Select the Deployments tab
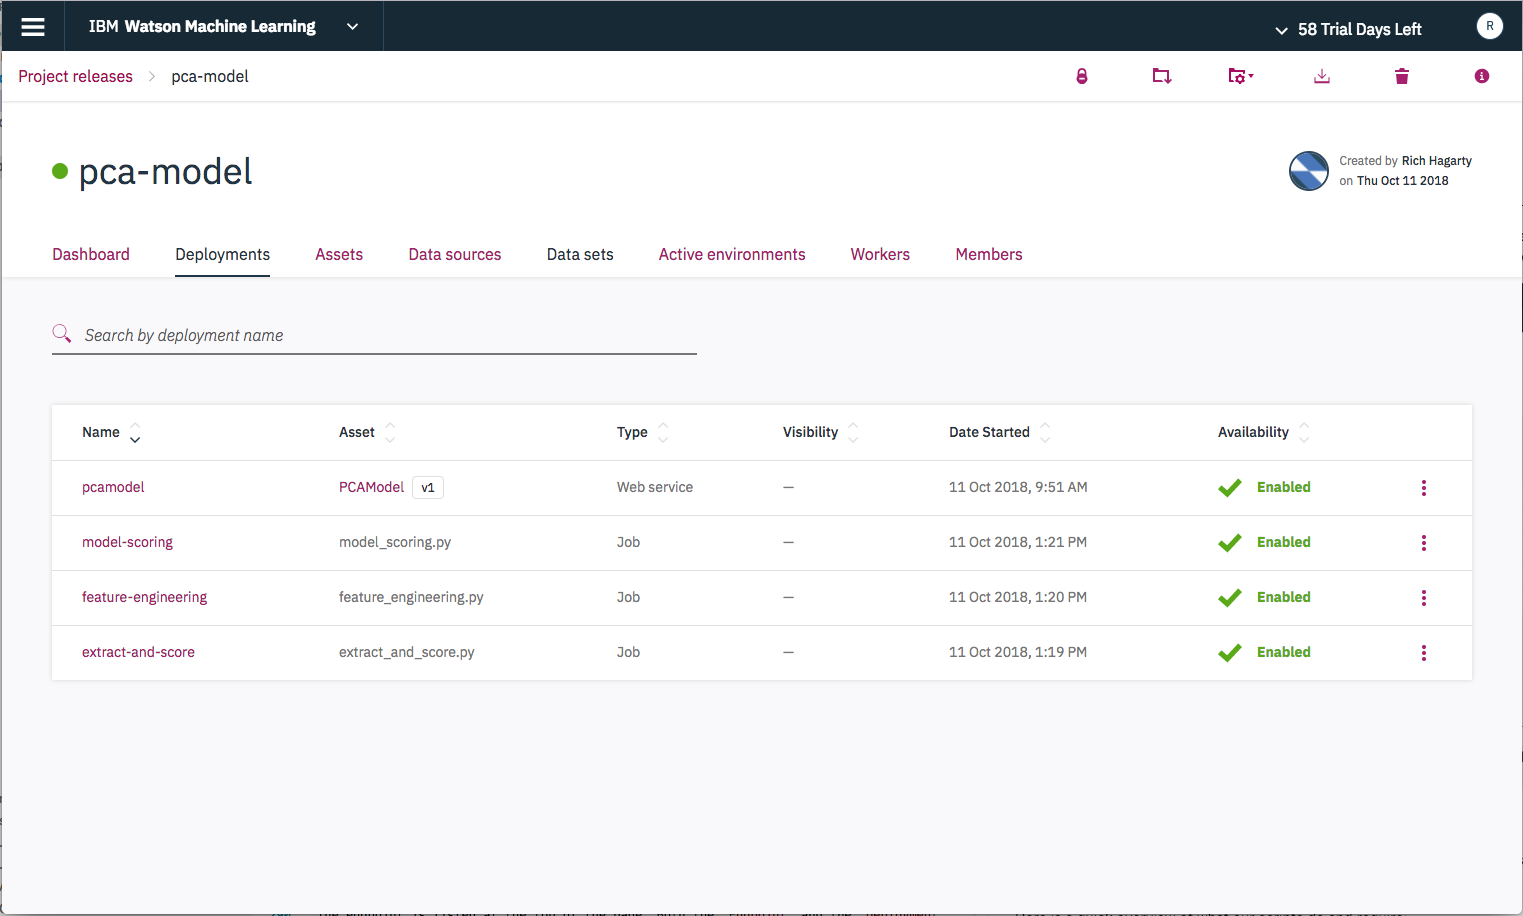Viewport: 1523px width, 916px height. coord(222,254)
